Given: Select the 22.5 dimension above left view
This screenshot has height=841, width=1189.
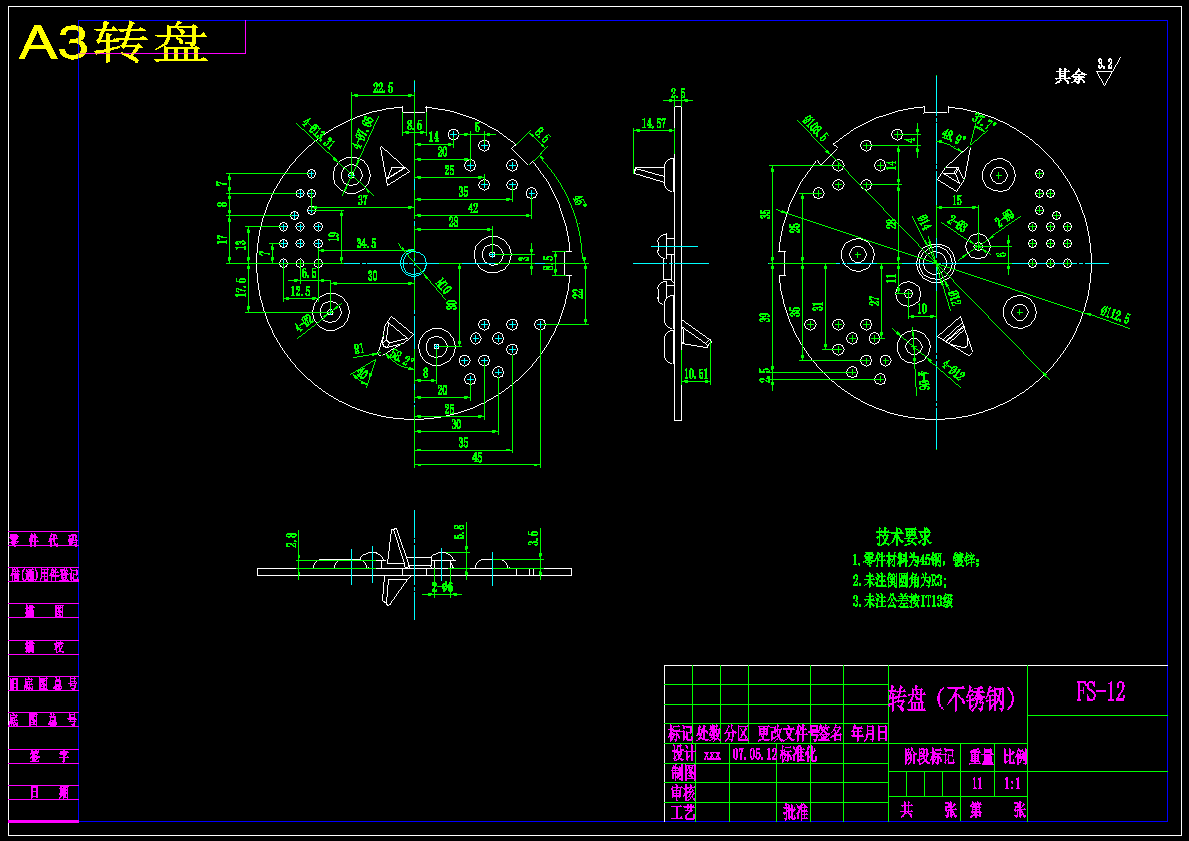Looking at the screenshot, I should [x=383, y=88].
